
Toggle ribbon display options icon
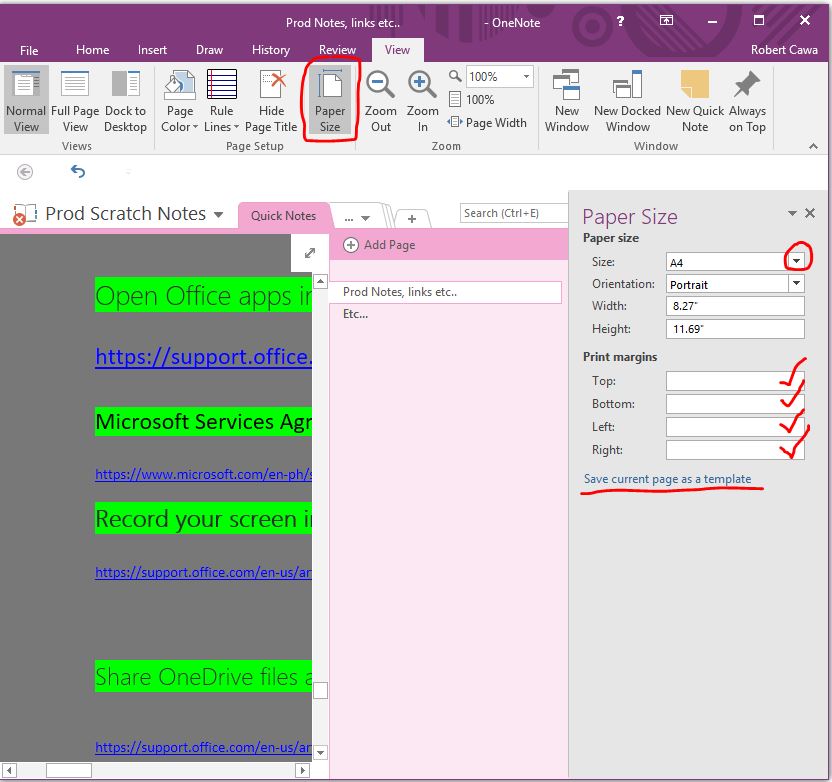pos(666,21)
